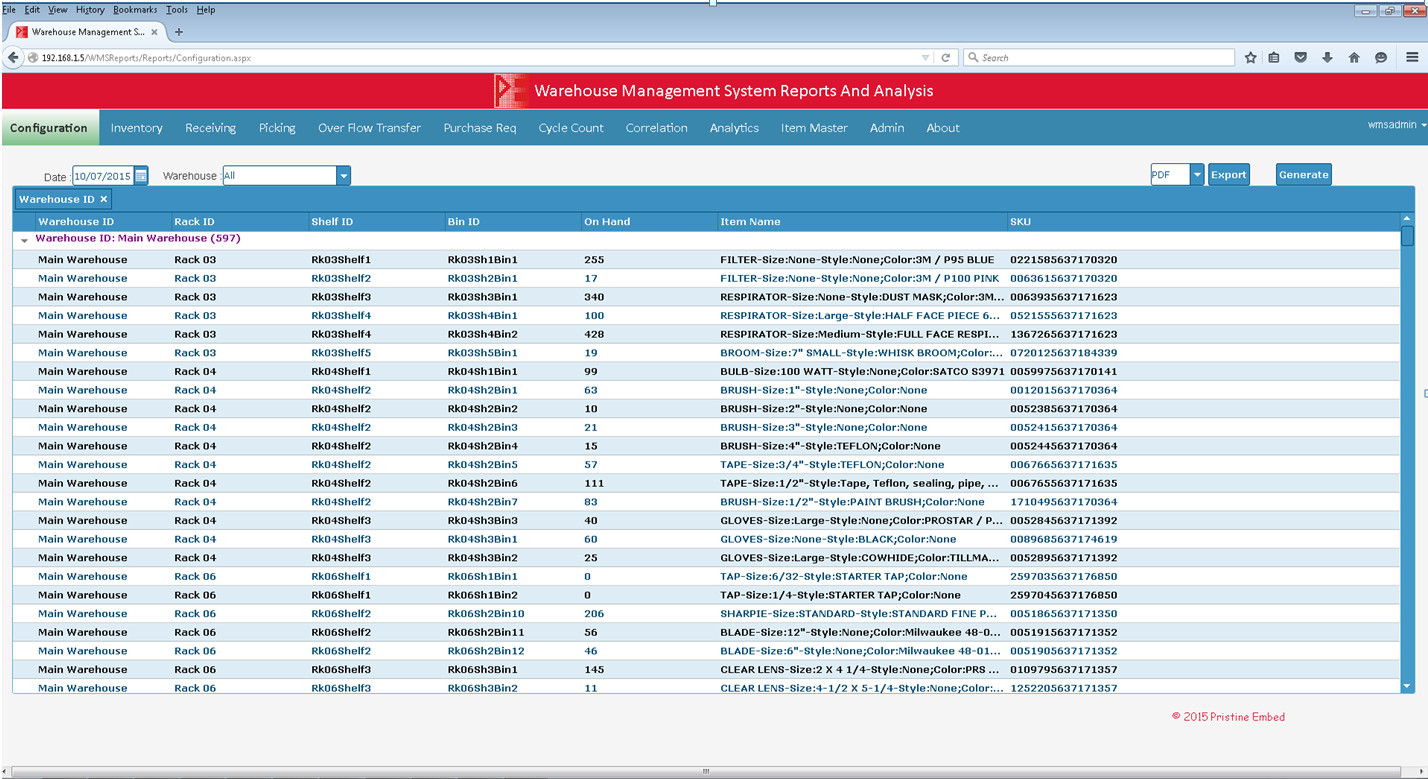Open the Tools menu
Viewport: 1428px width, 779px height.
pyautogui.click(x=177, y=9)
